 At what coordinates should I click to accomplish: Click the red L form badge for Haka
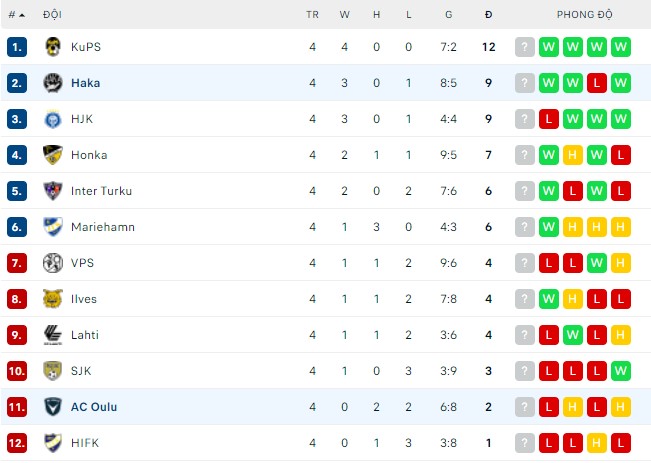tap(597, 83)
